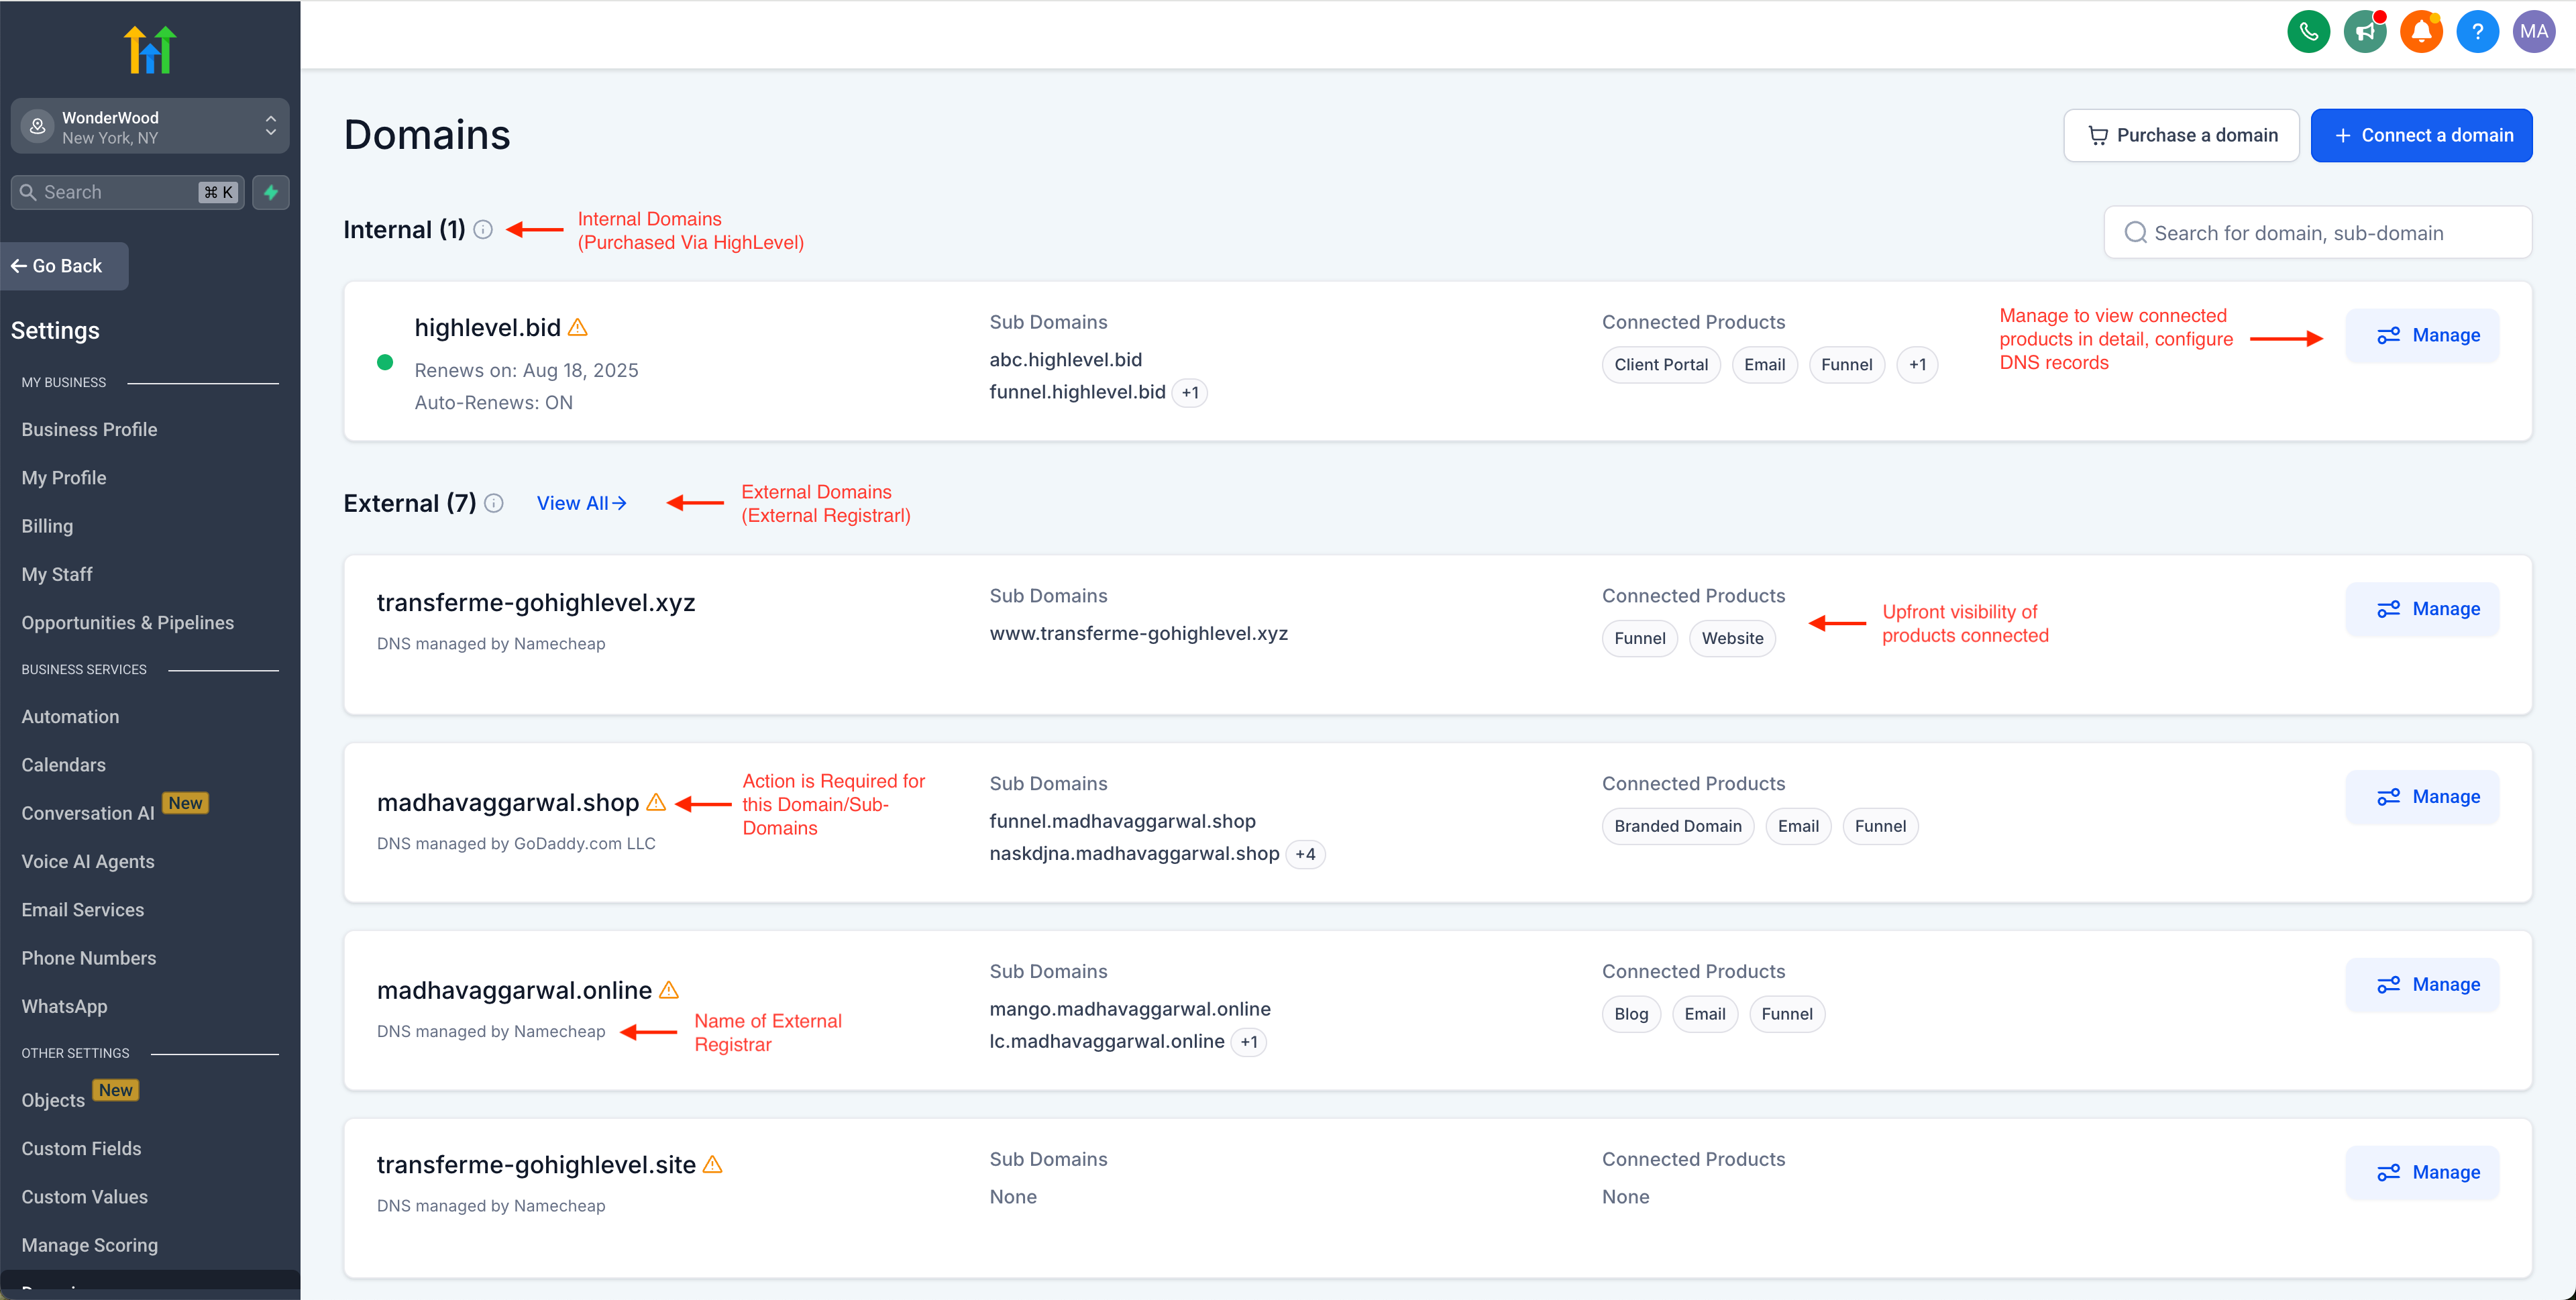Open Business Profile settings
The width and height of the screenshot is (2576, 1300).
coord(89,429)
